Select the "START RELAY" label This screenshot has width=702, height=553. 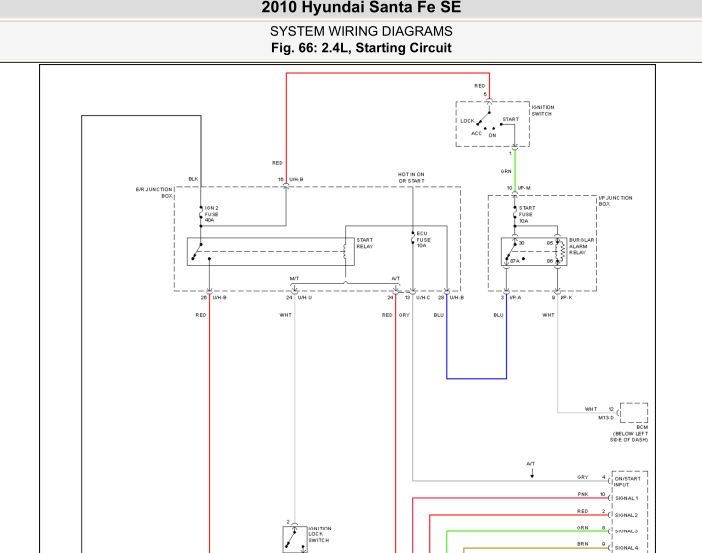pyautogui.click(x=364, y=243)
